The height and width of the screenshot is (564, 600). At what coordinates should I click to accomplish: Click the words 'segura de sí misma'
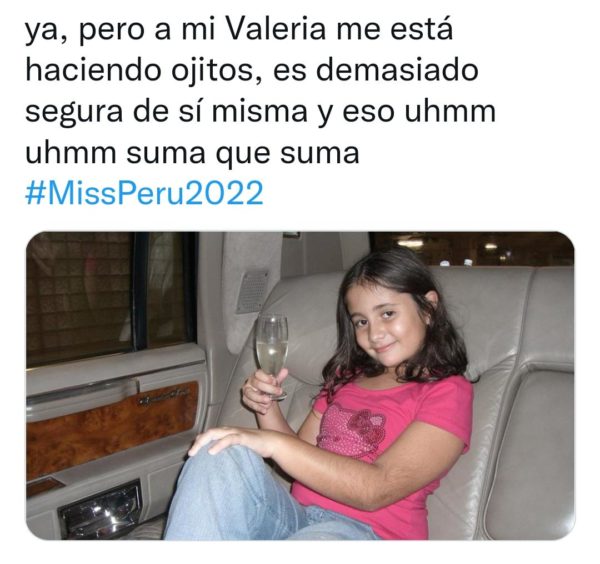coord(166,112)
